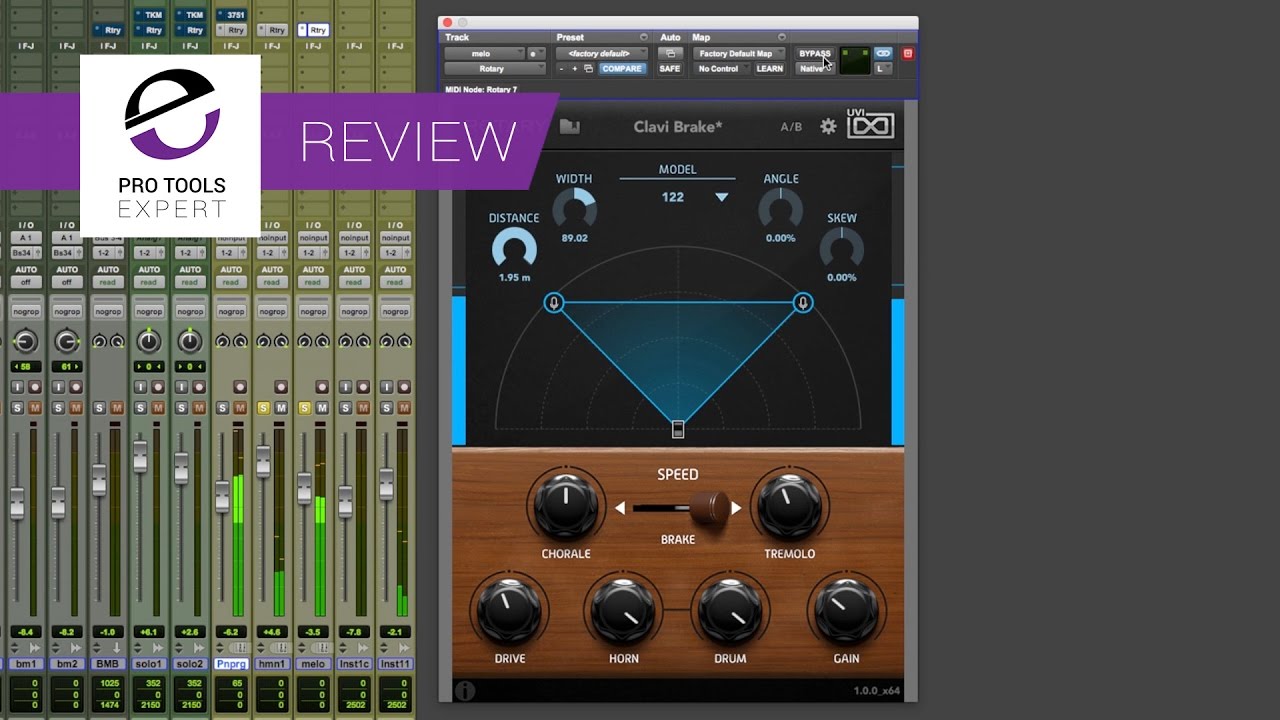Click the right speed arrow

pyautogui.click(x=737, y=508)
